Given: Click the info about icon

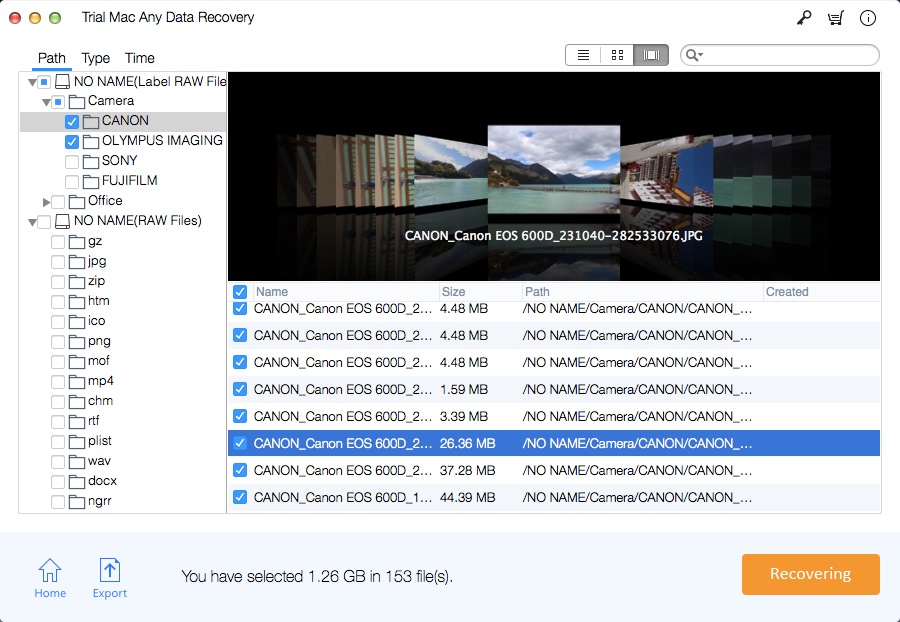Looking at the screenshot, I should click(867, 18).
